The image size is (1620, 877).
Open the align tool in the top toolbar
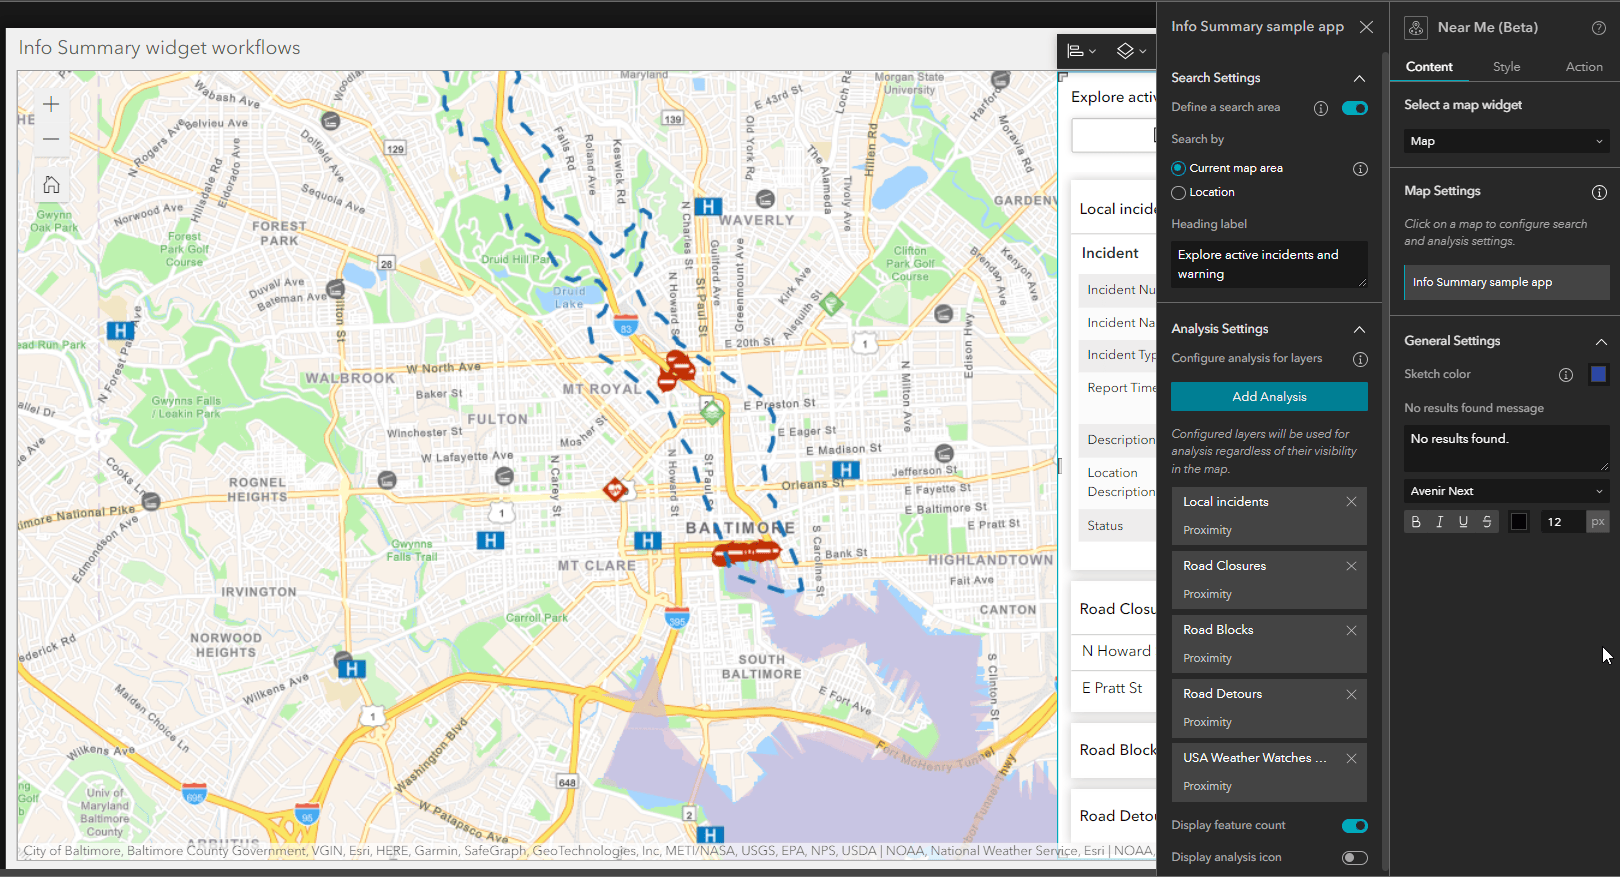pyautogui.click(x=1081, y=51)
